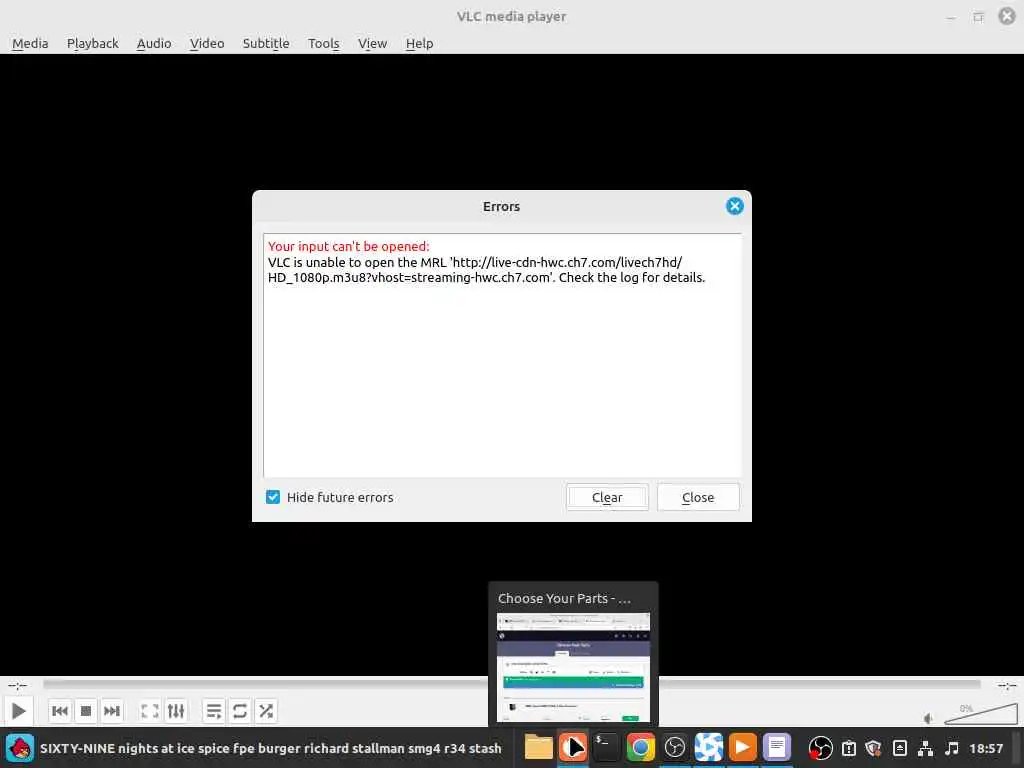Minimize the VLC media player window
Viewport: 1024px width, 768px height.
tap(951, 16)
